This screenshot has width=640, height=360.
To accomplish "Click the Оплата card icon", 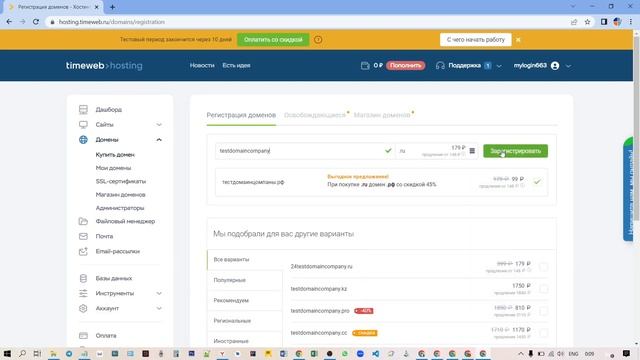I will pyautogui.click(x=83, y=336).
